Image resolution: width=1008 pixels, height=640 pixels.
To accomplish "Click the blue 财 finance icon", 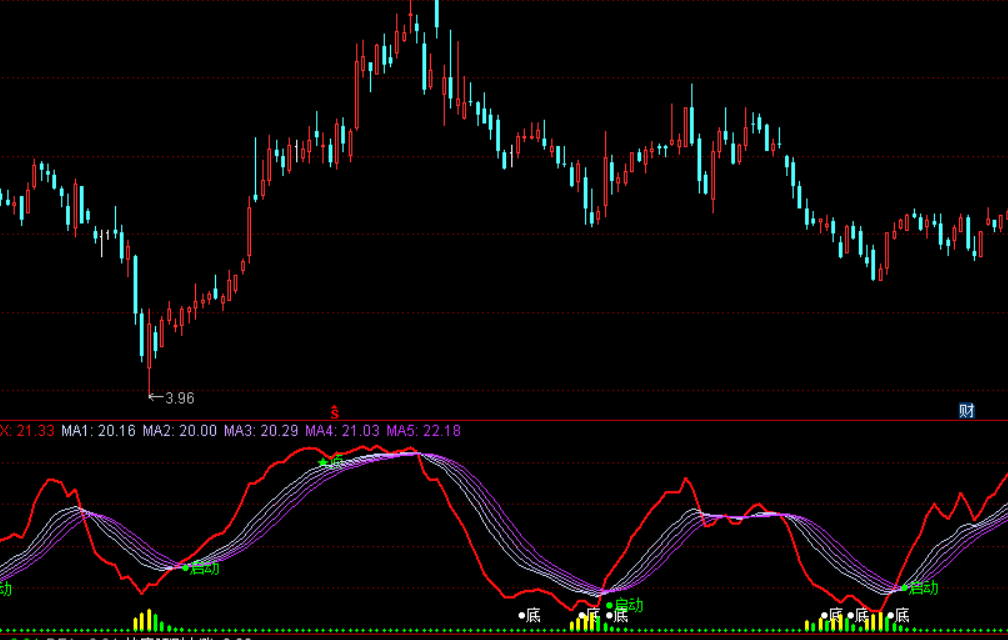I will click(x=966, y=410).
